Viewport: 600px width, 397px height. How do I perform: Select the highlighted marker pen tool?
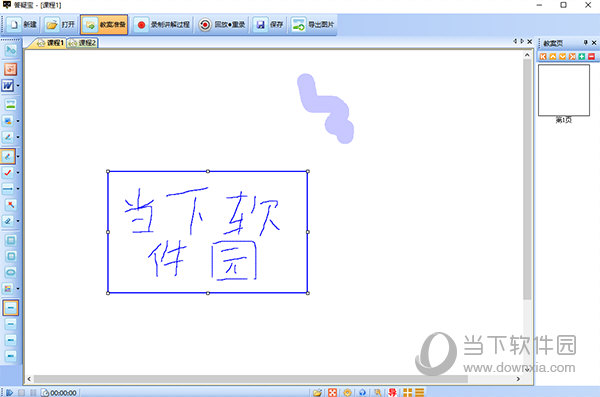coord(8,156)
